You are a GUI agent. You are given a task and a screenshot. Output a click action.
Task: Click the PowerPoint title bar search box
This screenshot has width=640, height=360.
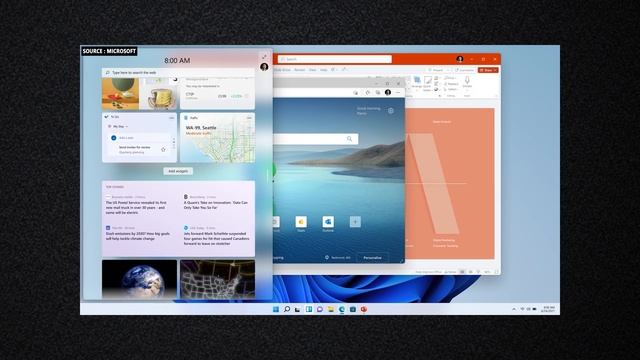point(335,59)
